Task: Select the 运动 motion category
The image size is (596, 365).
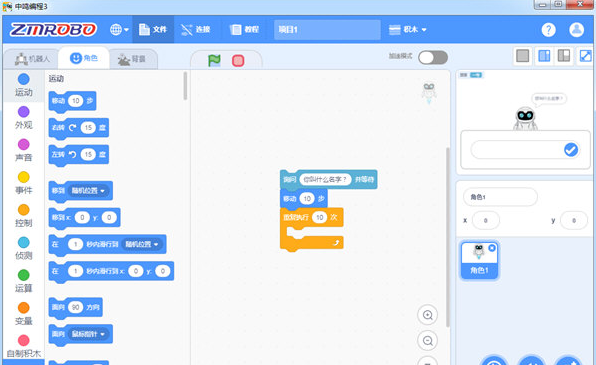Action: (x=24, y=86)
